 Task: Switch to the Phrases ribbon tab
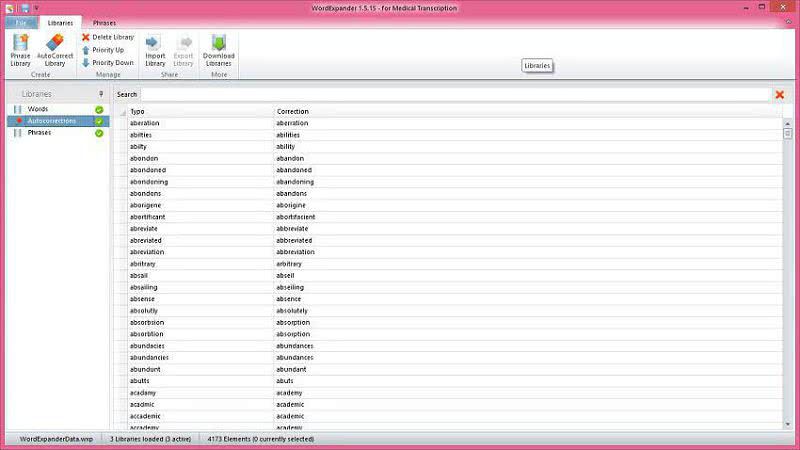click(104, 22)
